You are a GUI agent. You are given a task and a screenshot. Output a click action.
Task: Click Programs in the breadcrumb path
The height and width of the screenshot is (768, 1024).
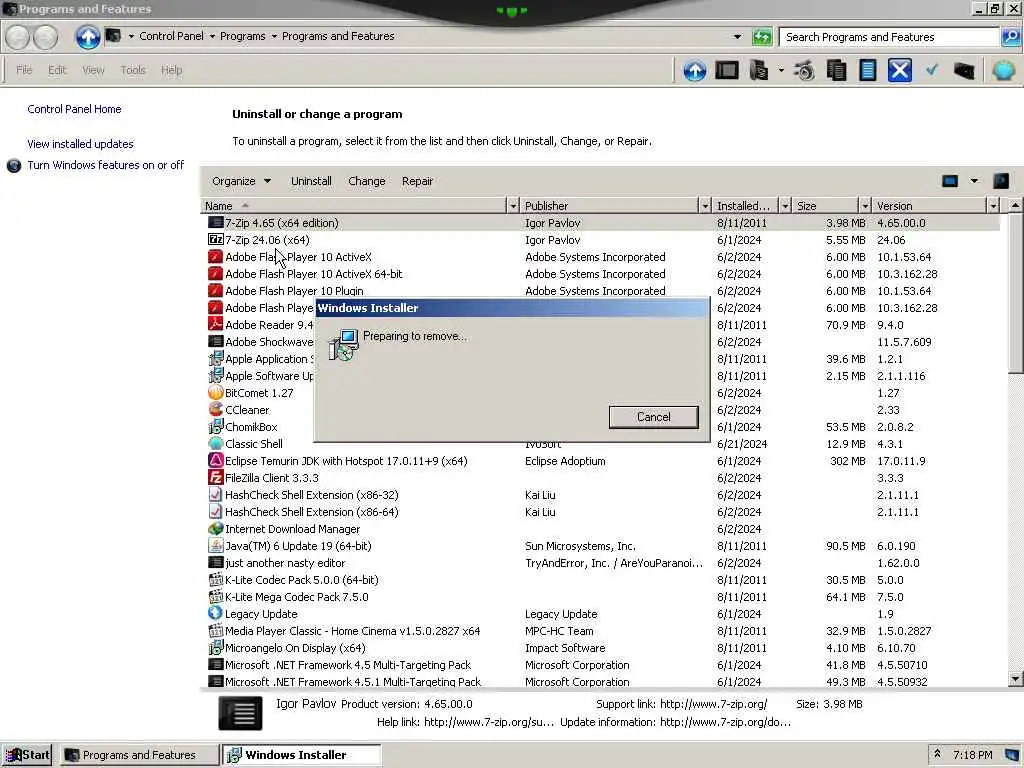pos(242,36)
